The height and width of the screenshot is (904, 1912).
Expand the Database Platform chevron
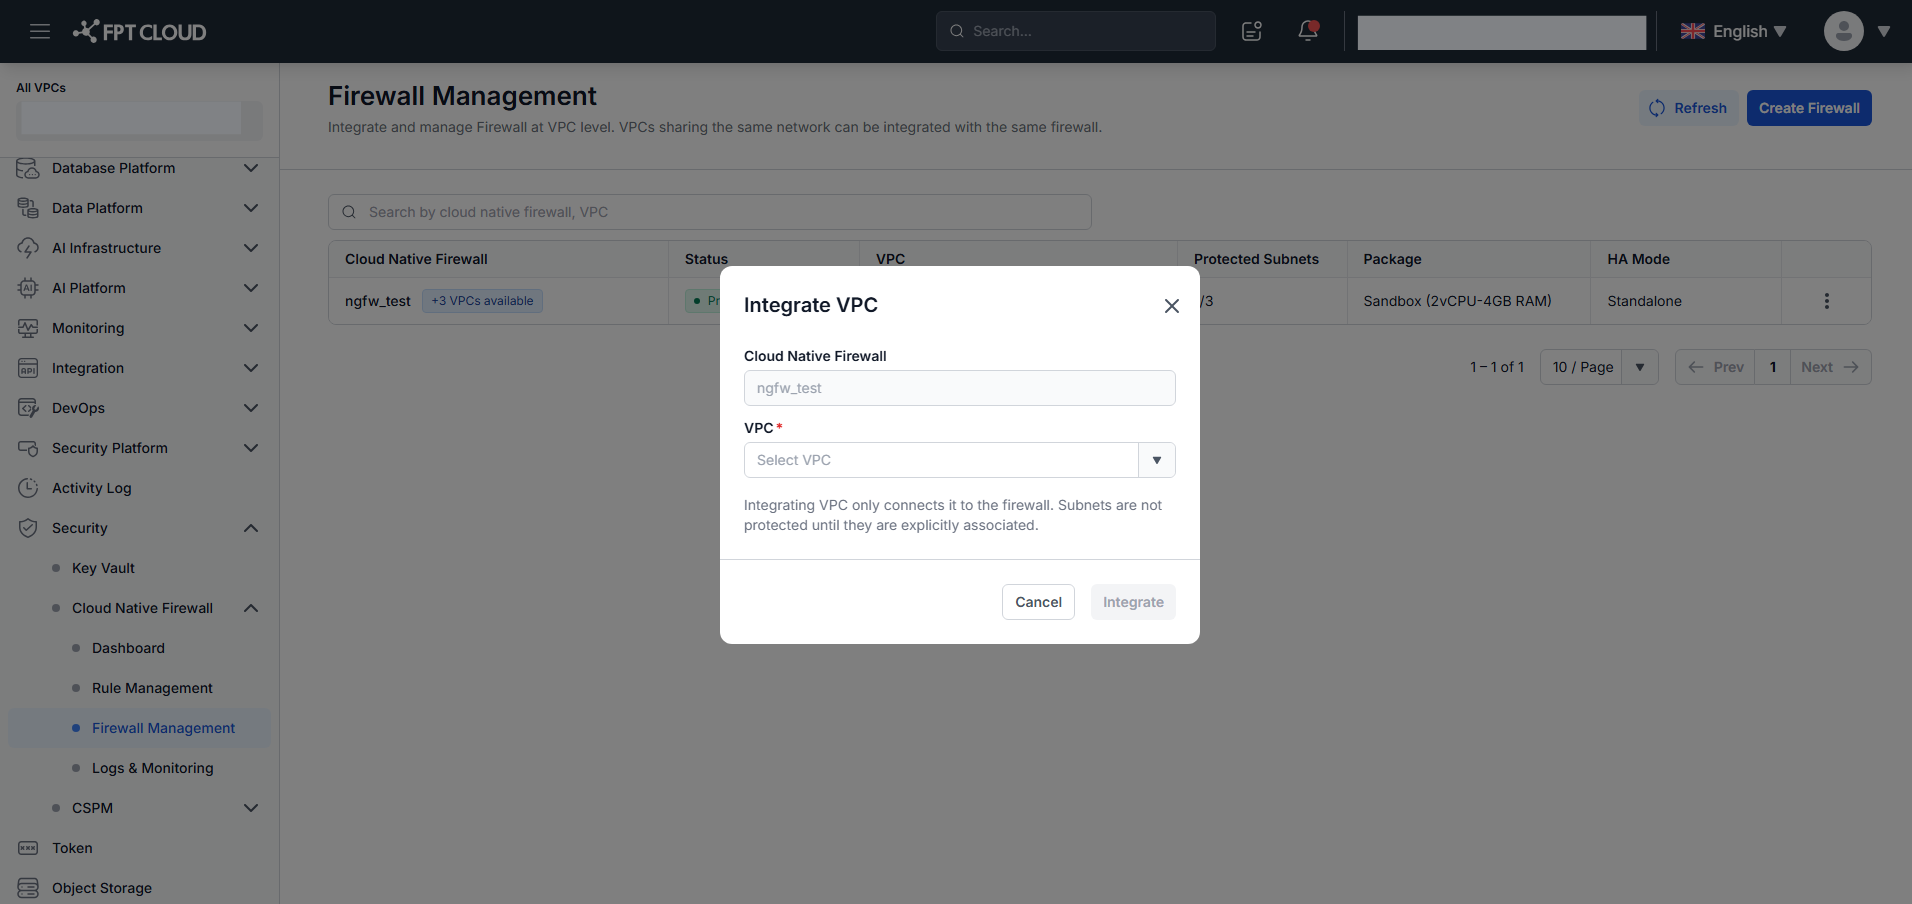pyautogui.click(x=251, y=168)
